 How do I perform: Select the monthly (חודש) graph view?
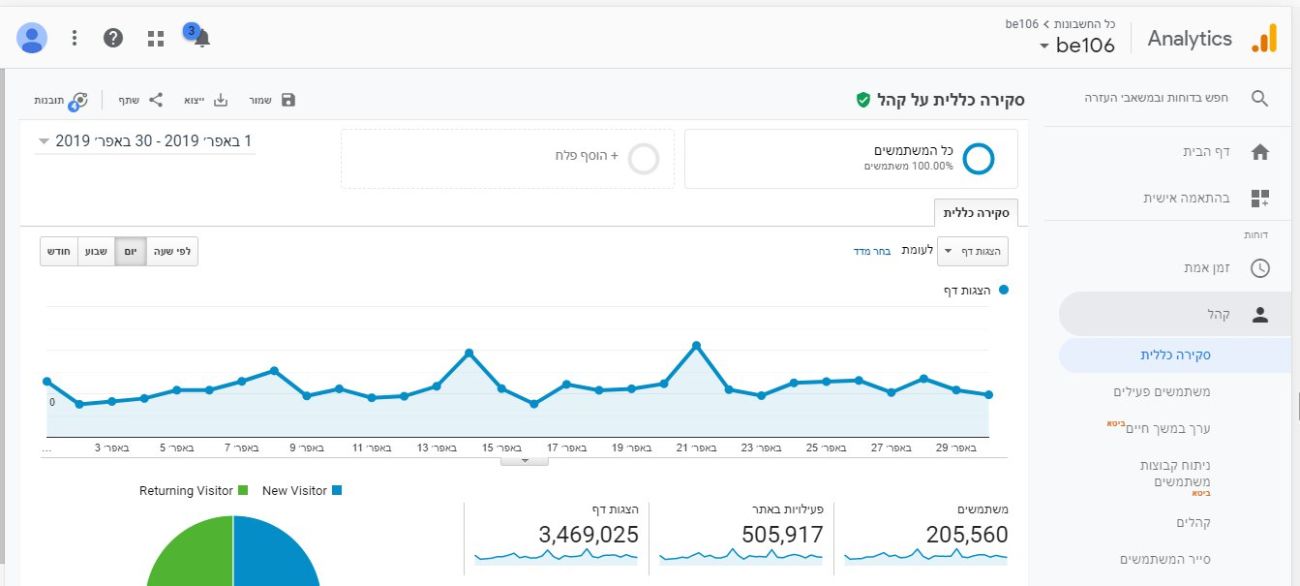59,251
